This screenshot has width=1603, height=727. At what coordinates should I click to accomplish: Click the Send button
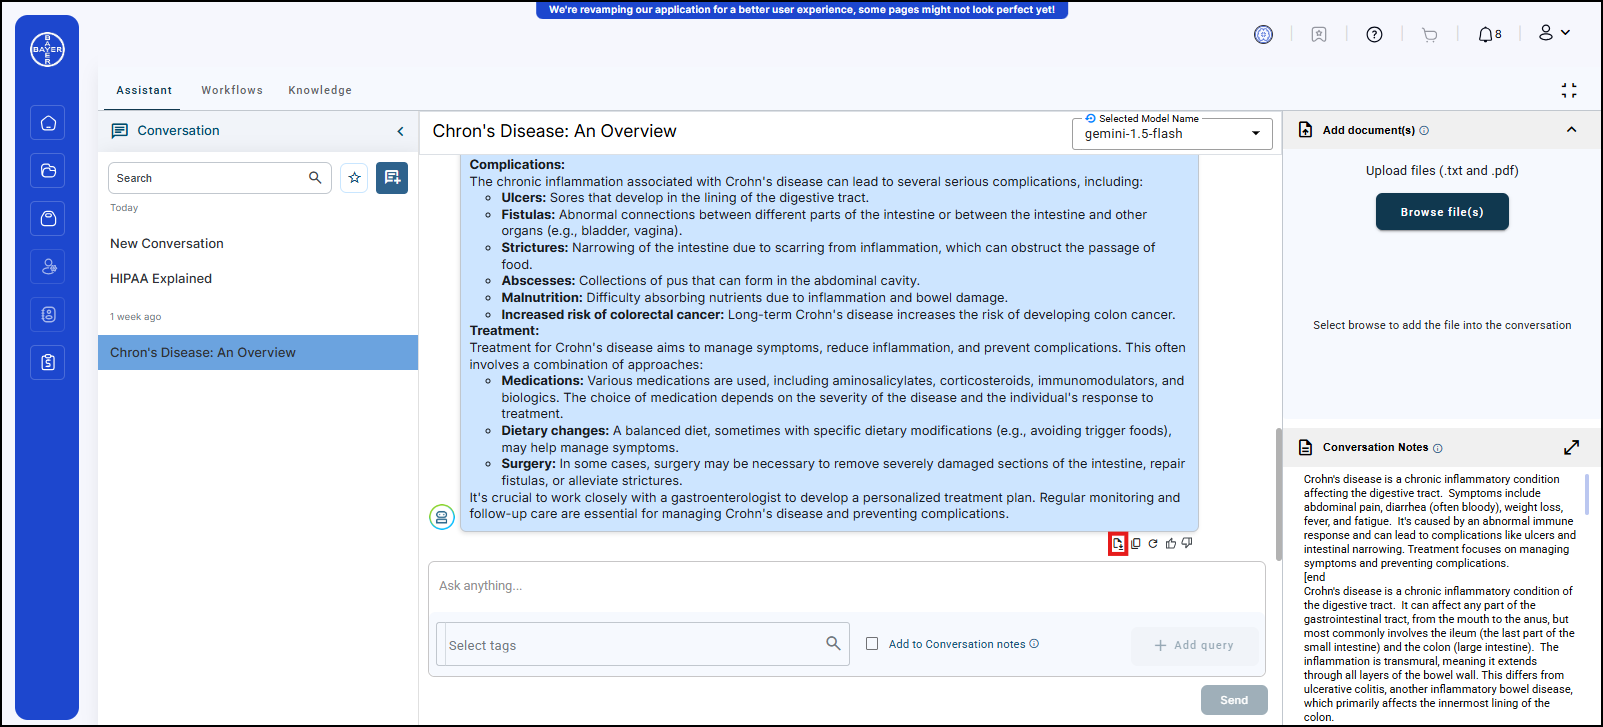point(1234,700)
